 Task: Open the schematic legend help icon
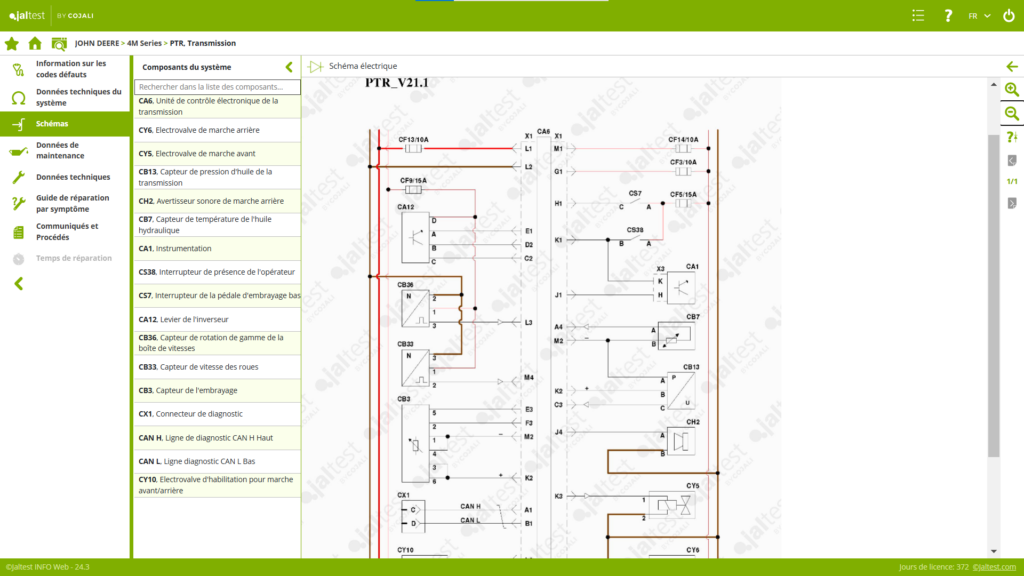pyautogui.click(x=1012, y=137)
